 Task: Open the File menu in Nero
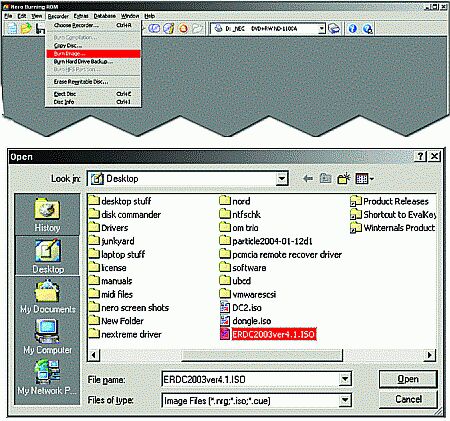[8, 16]
